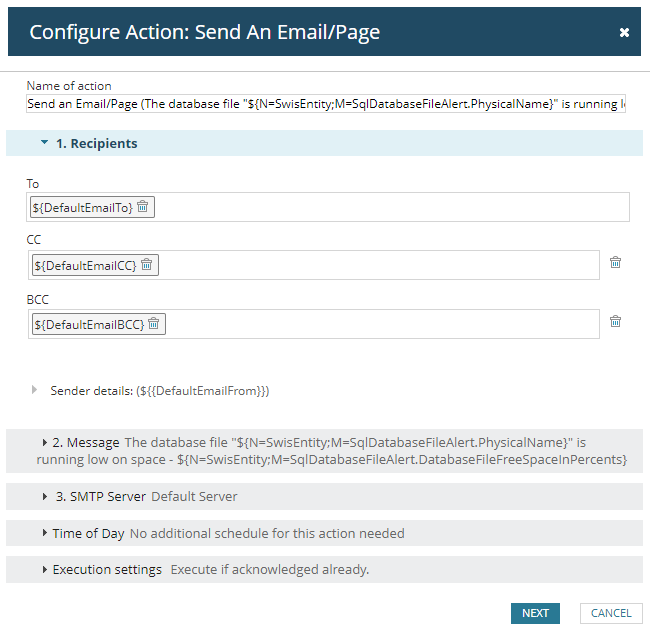Click the trash icon right of BCC field

click(615, 322)
